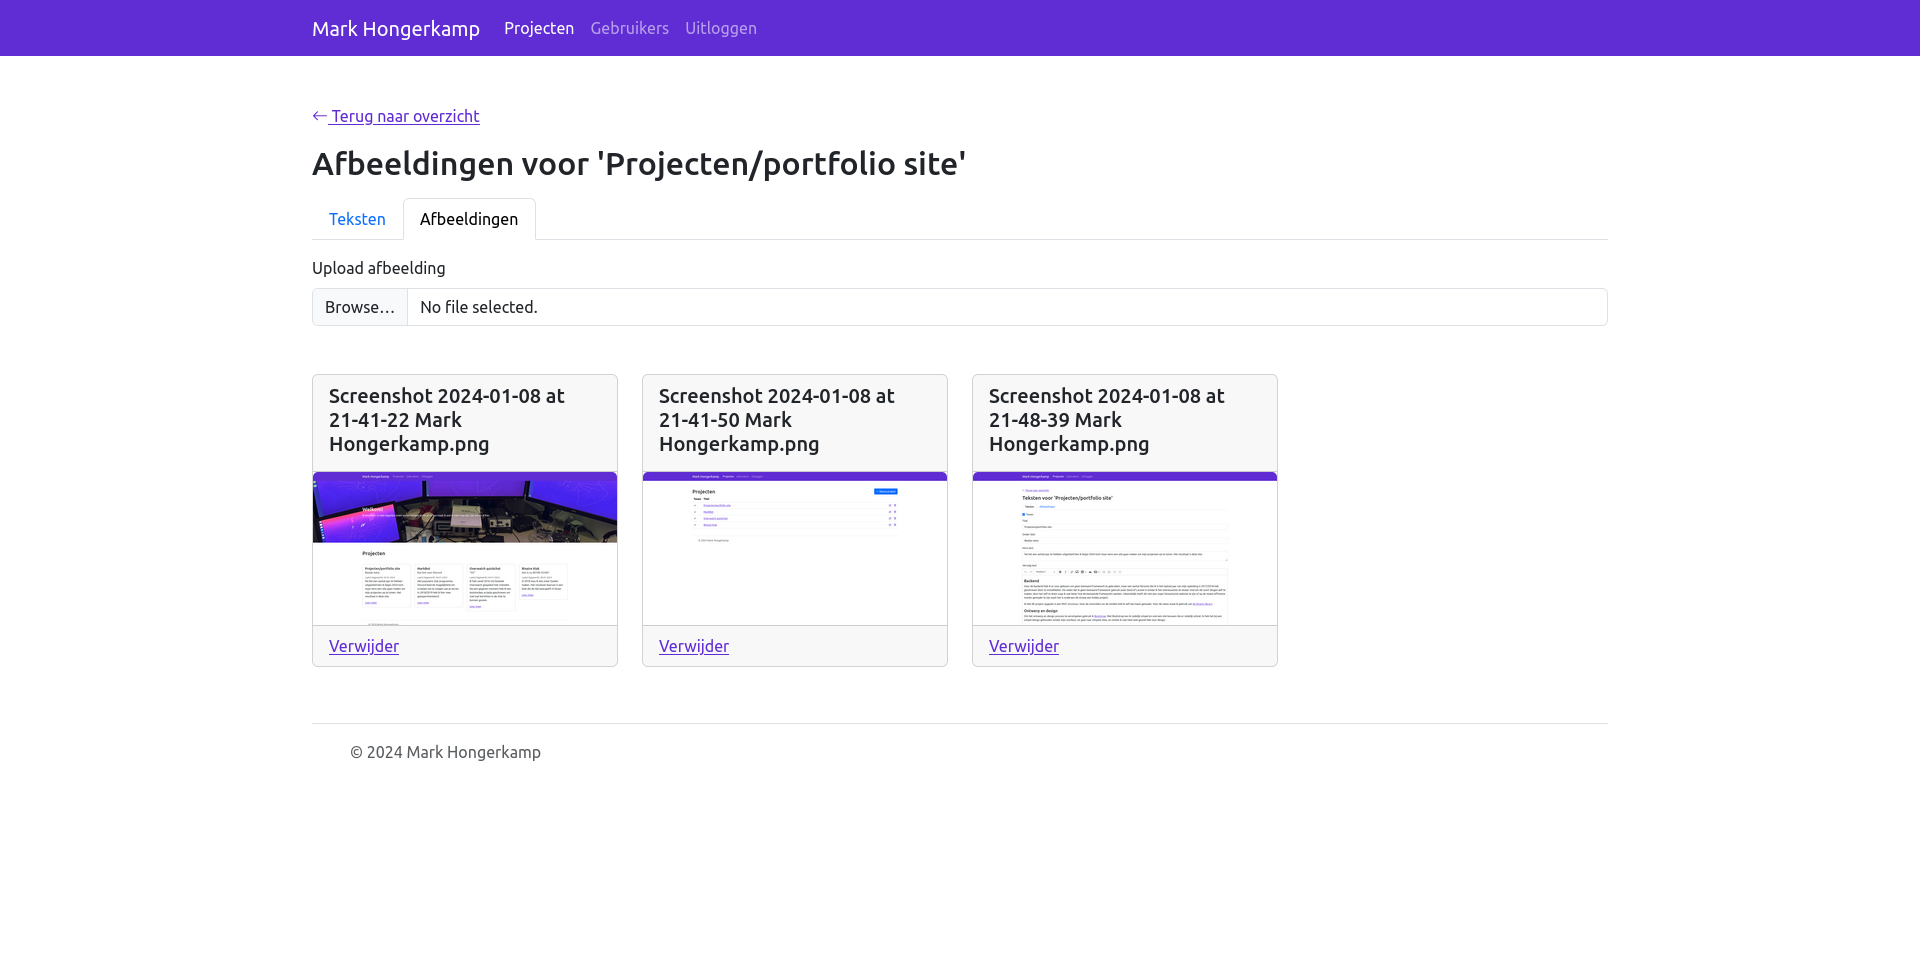Image resolution: width=1920 pixels, height=966 pixels.
Task: Open thumbnail of the 21-48-39 screenshot
Action: (x=1125, y=548)
